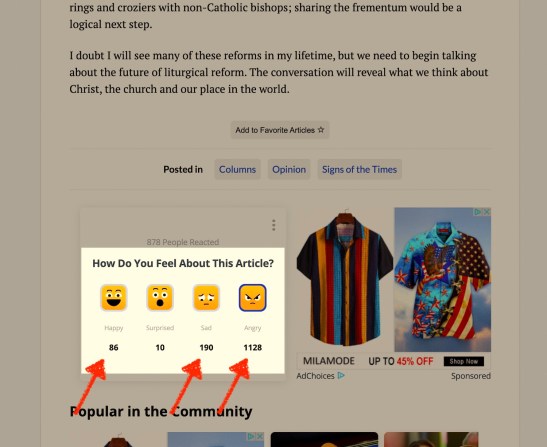Open the Opinion category tag
The image size is (547, 447).
[289, 169]
